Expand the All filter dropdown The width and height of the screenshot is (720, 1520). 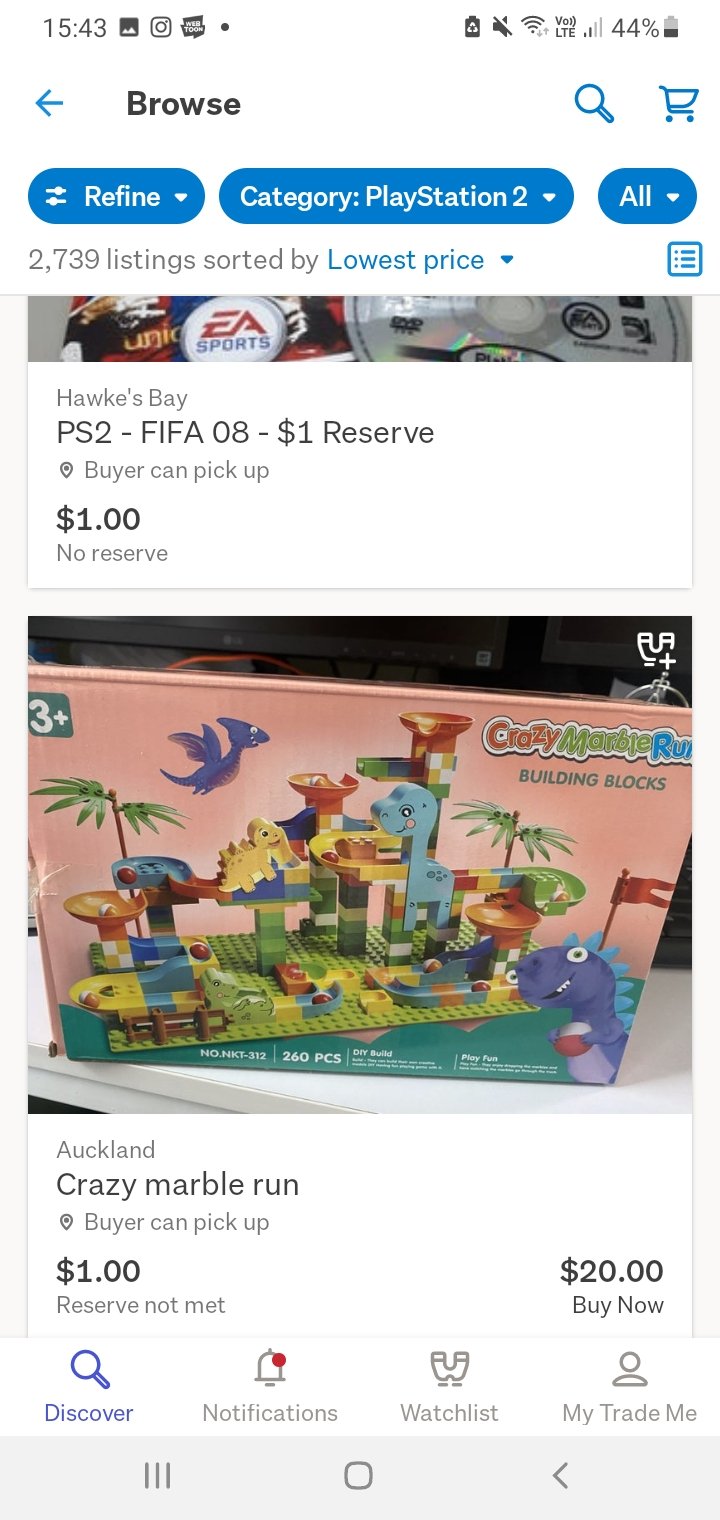pos(647,196)
